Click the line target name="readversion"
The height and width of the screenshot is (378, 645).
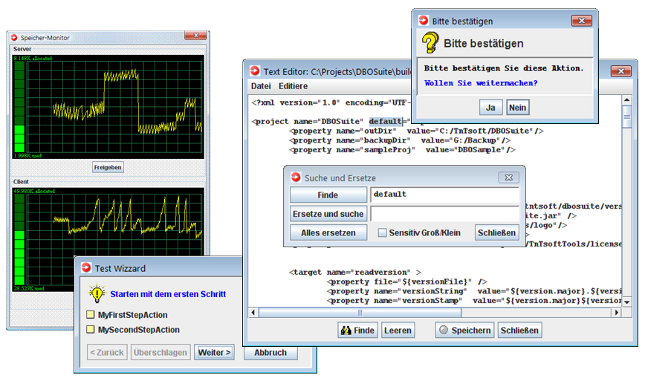[355, 272]
